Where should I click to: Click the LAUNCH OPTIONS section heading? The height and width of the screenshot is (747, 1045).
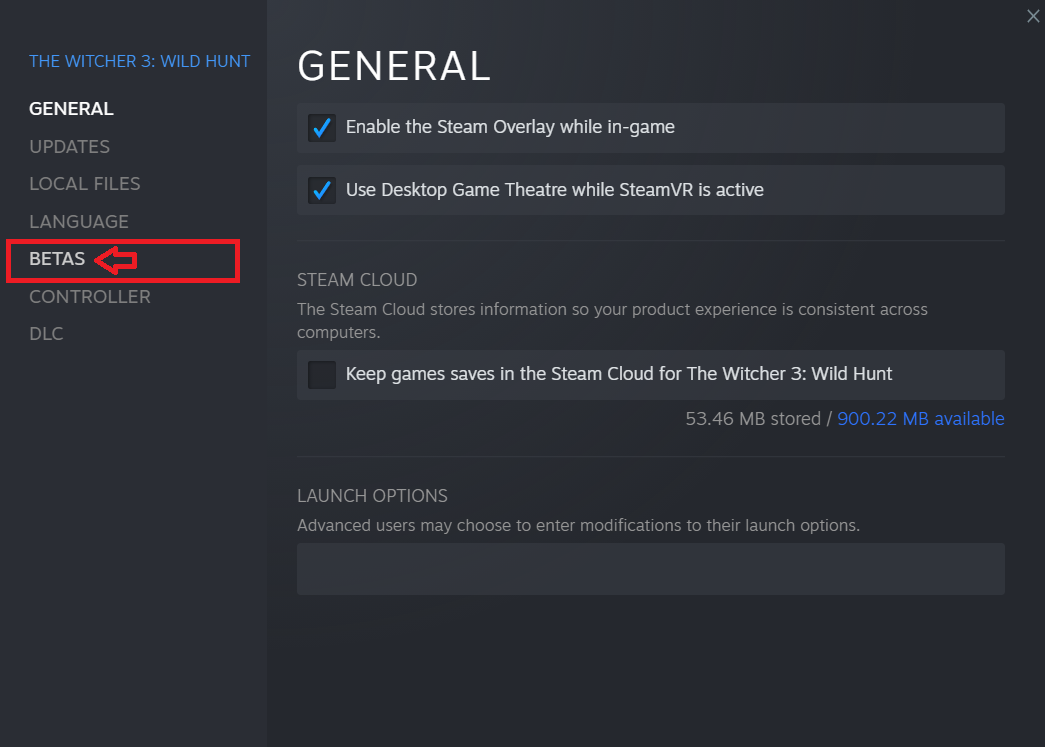click(x=372, y=496)
